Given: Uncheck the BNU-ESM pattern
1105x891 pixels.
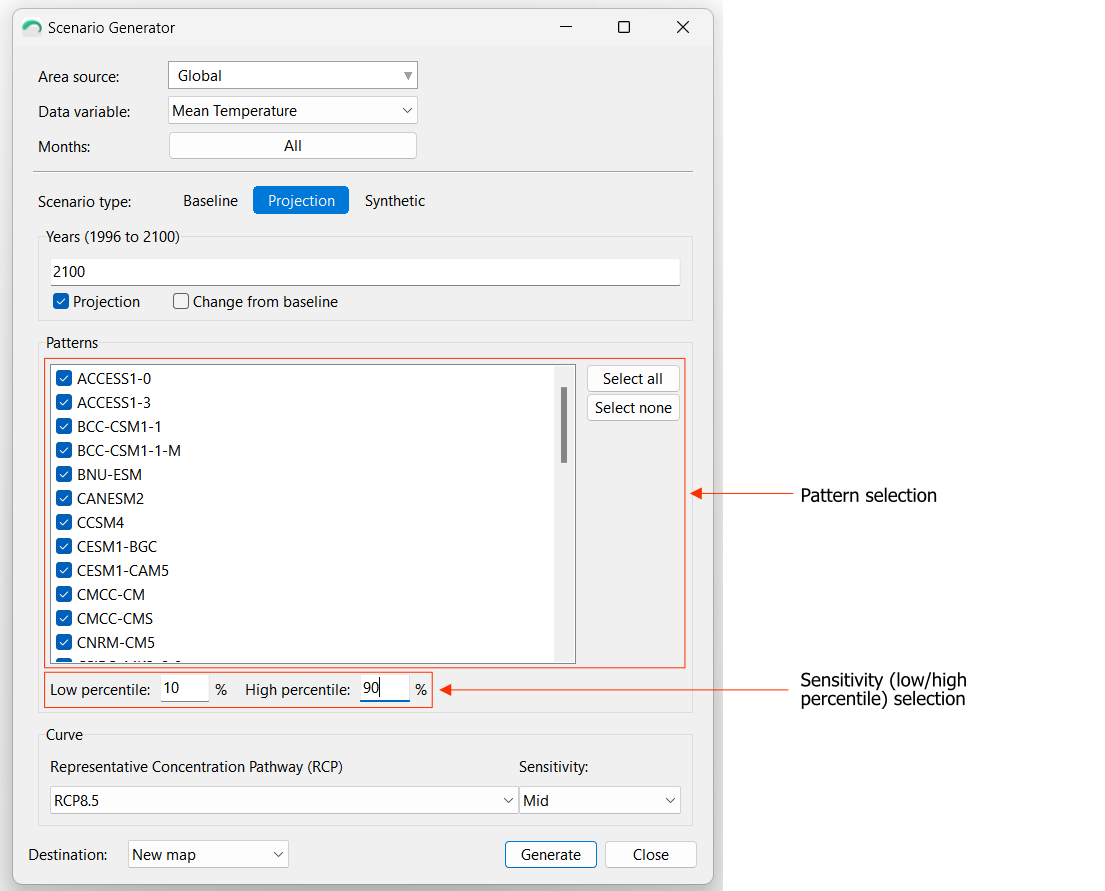Looking at the screenshot, I should [x=64, y=474].
